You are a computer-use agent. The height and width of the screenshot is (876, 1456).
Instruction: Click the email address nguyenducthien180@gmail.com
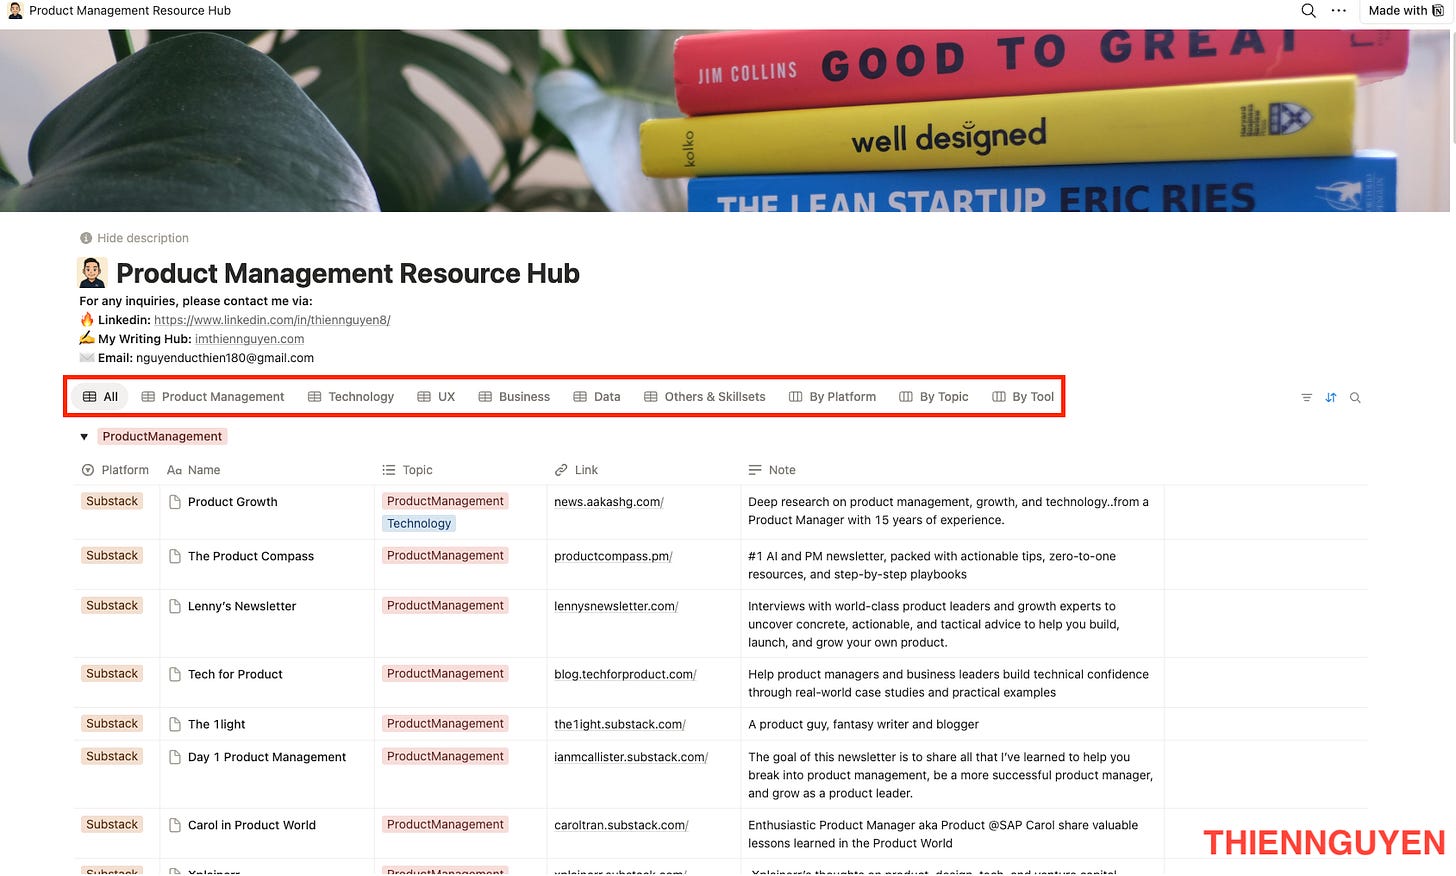[225, 358]
